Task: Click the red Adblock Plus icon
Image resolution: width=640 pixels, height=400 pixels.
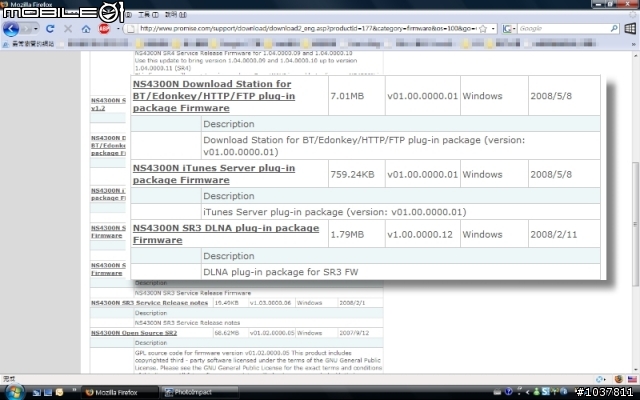Action: pyautogui.click(x=104, y=29)
